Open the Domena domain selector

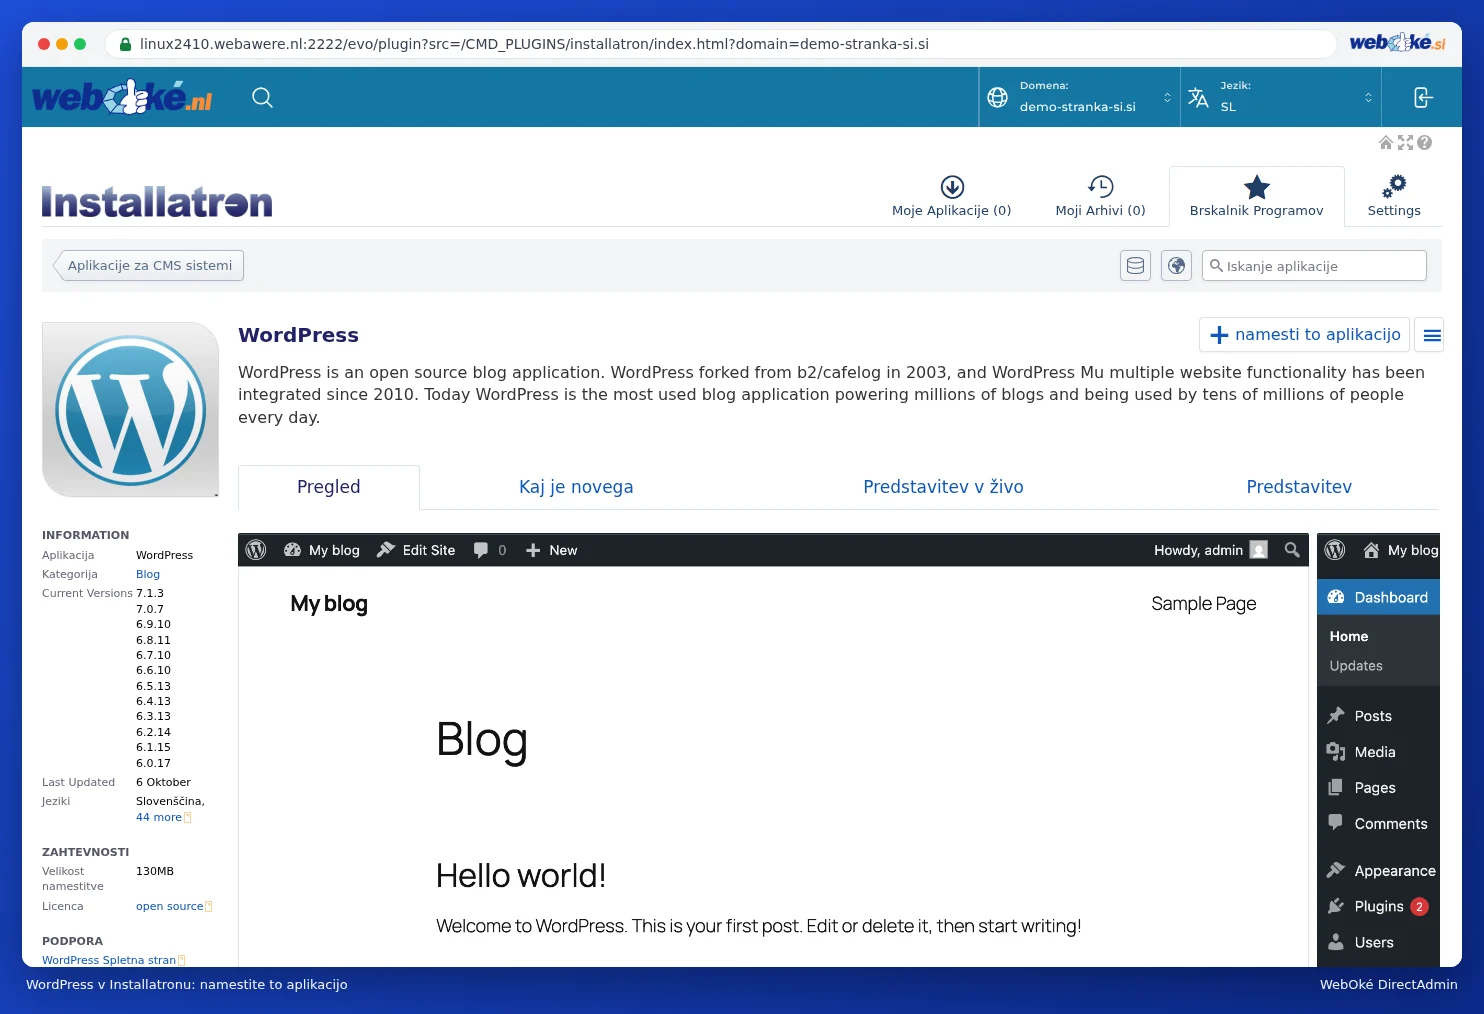point(1079,97)
